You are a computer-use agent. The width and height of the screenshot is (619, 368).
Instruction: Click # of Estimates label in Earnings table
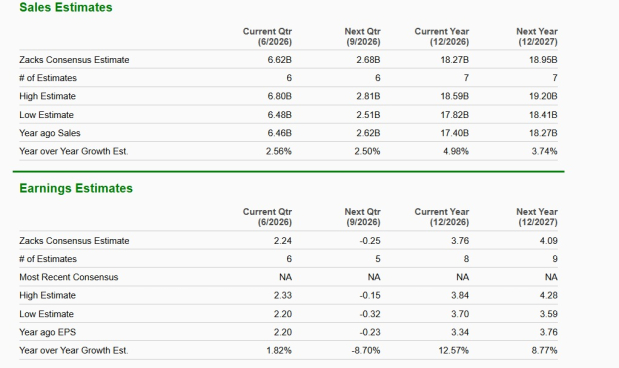click(x=48, y=259)
